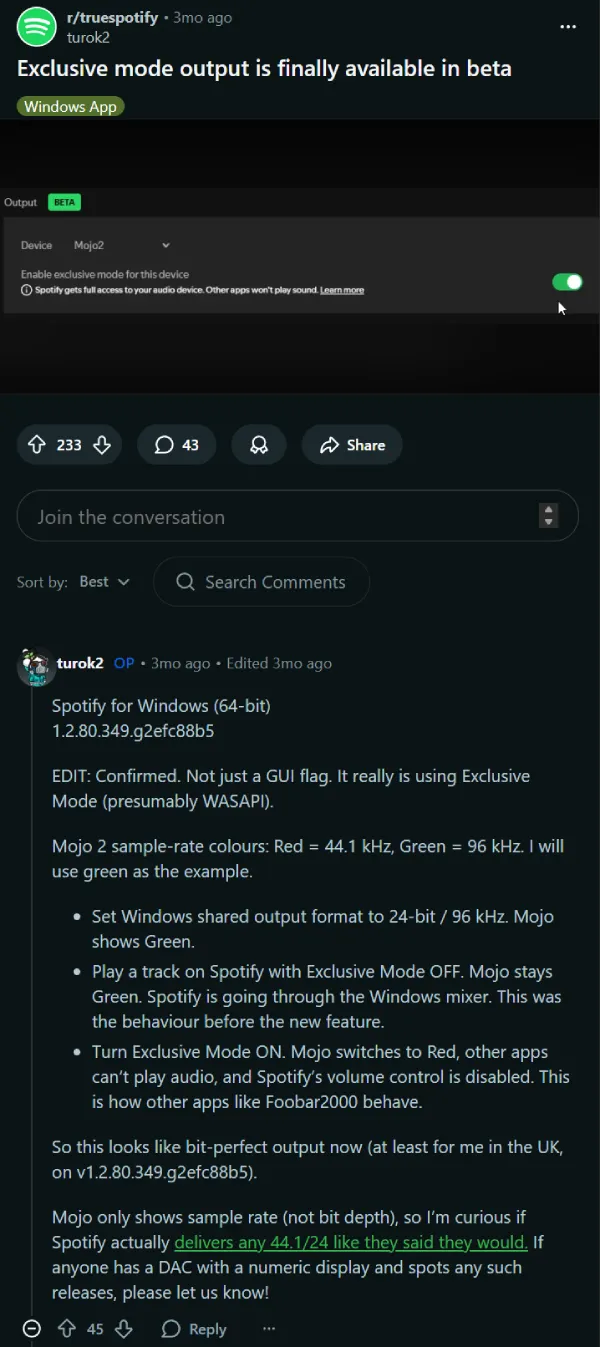
Task: Downvote turok2's comment
Action: click(124, 1329)
